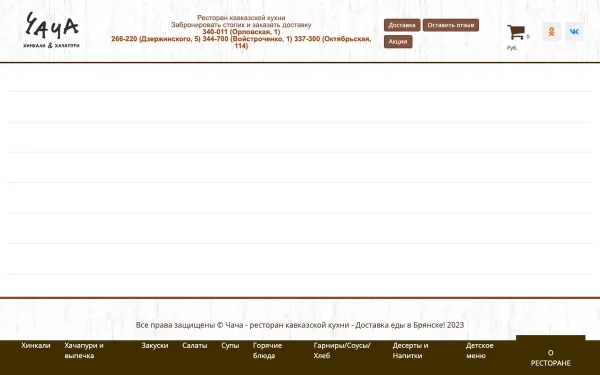Open the Горячие блюда category
The width and height of the screenshot is (600, 375).
(x=267, y=351)
